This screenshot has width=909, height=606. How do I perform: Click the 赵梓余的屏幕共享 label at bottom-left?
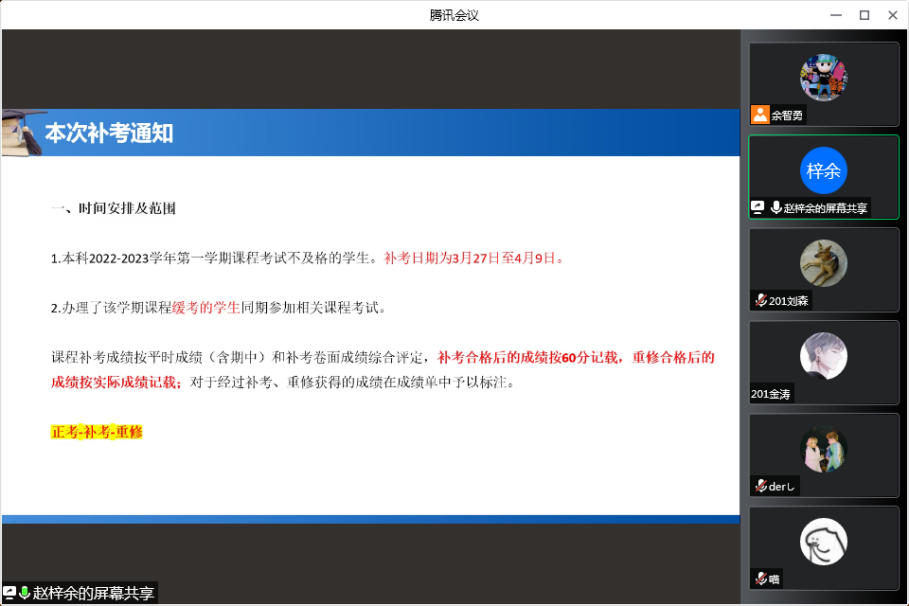[x=94, y=593]
